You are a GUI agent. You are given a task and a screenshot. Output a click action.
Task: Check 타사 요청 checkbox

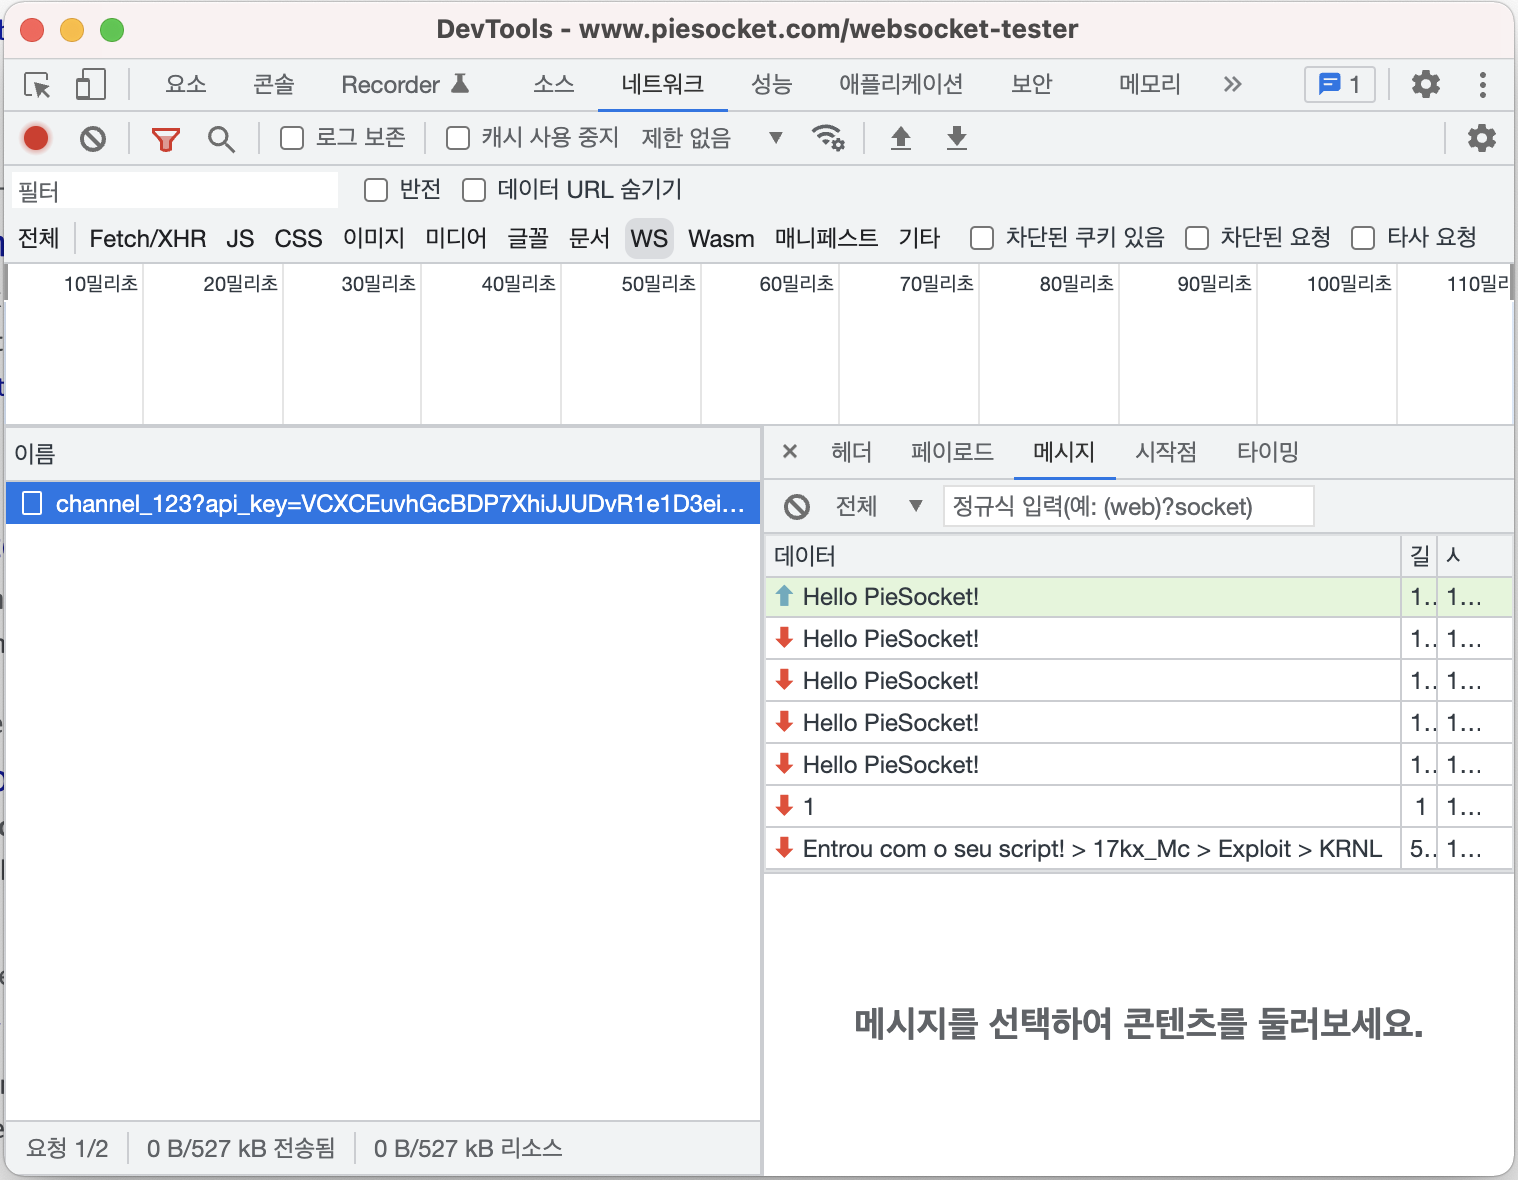[1363, 238]
